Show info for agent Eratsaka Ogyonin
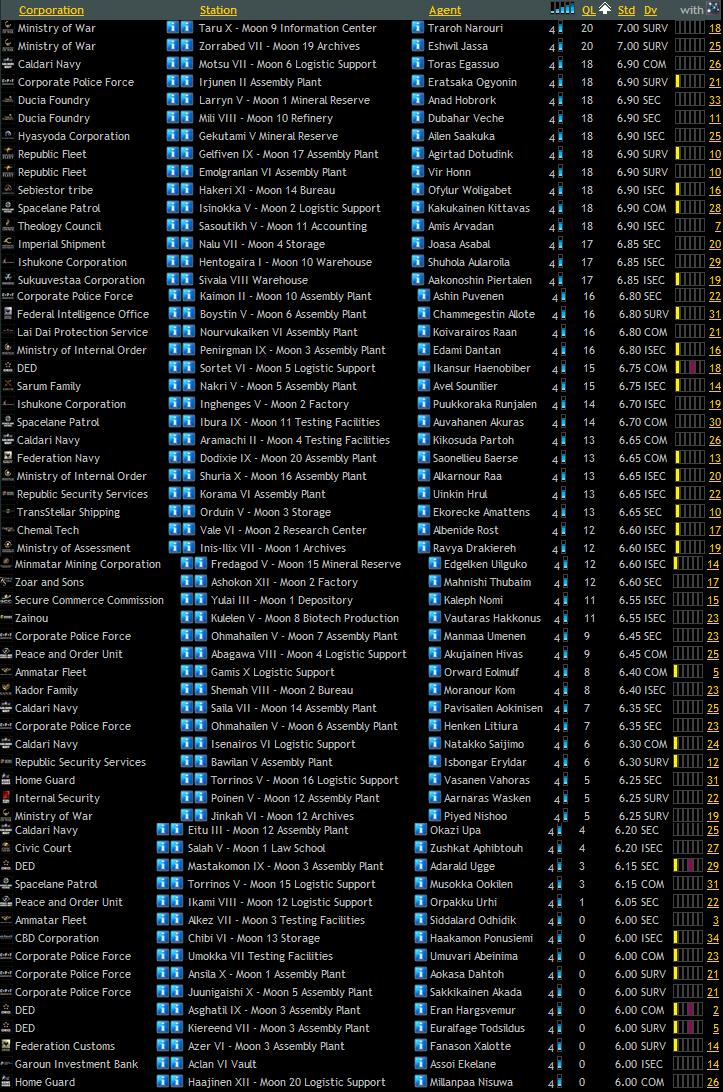Viewport: 723px width, 1092px height. pos(417,82)
